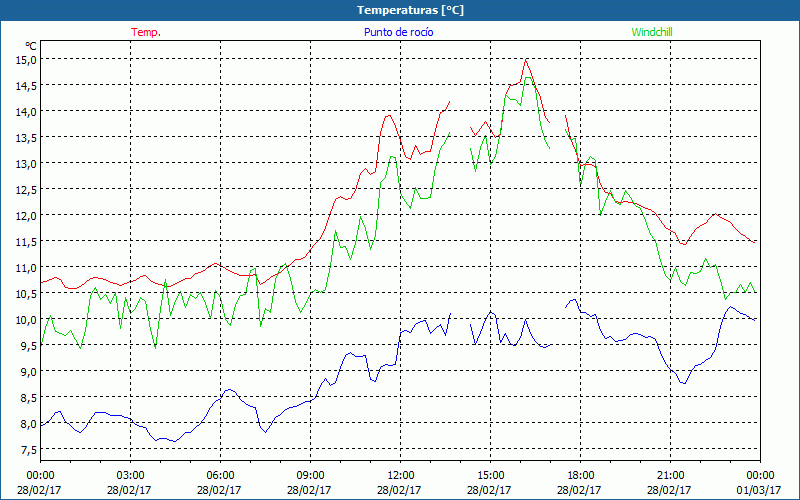Click the 15,0 y-axis value
Screen dimensions: 800x500
click(x=27, y=60)
